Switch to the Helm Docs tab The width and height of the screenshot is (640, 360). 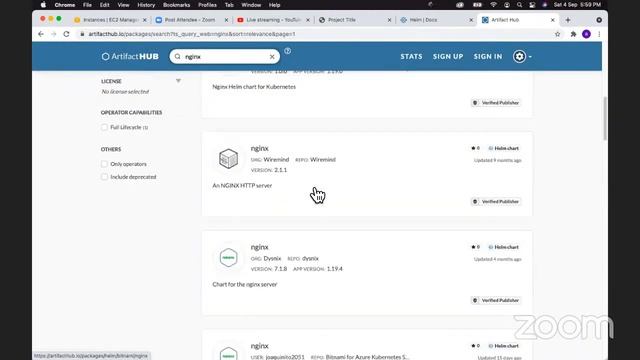435,20
